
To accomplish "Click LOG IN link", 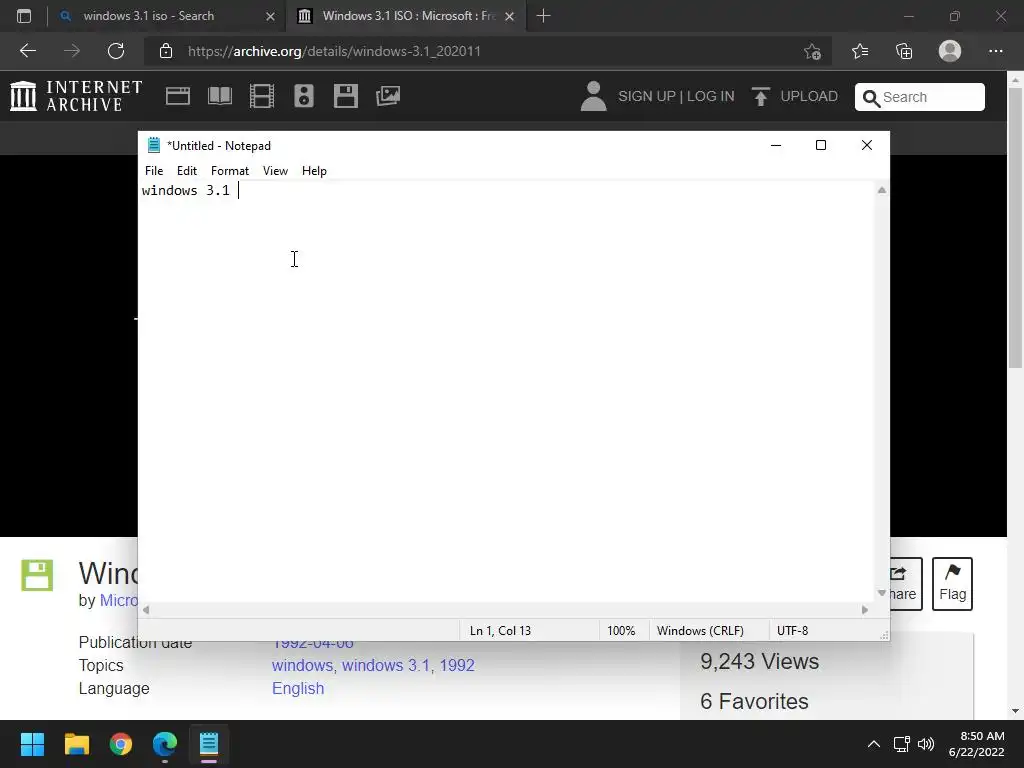I will click(x=711, y=96).
